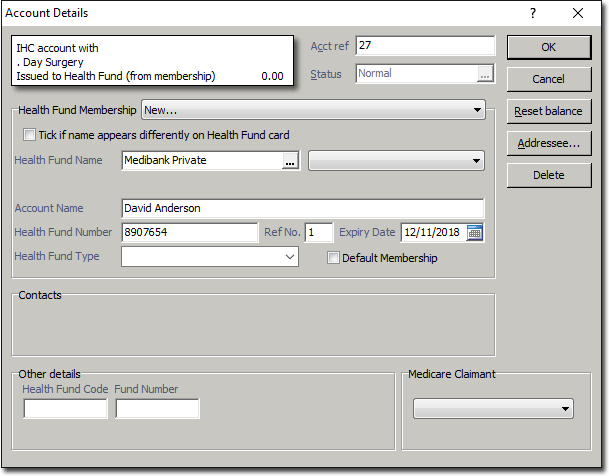The width and height of the screenshot is (609, 476).
Task: Open the Addressee... dialog button
Action: [x=547, y=143]
